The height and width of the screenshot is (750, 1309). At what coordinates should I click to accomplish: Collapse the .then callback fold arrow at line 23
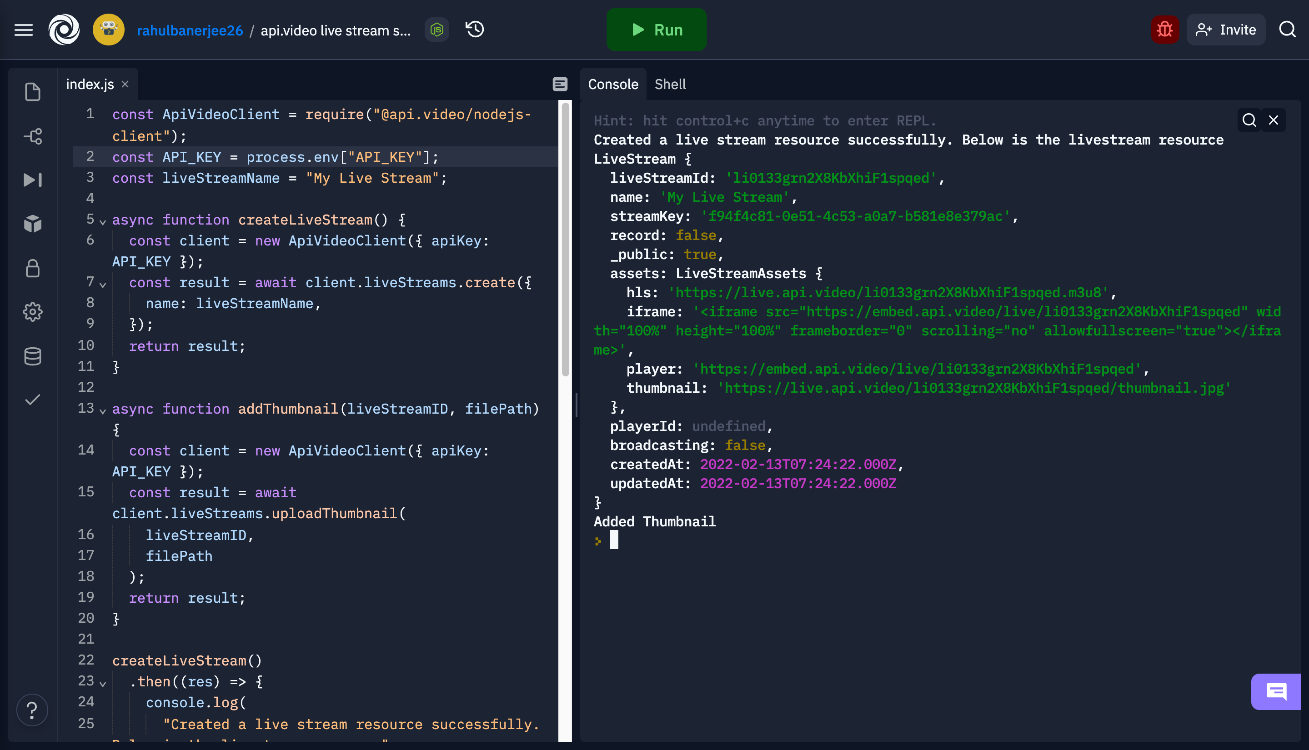click(x=102, y=682)
